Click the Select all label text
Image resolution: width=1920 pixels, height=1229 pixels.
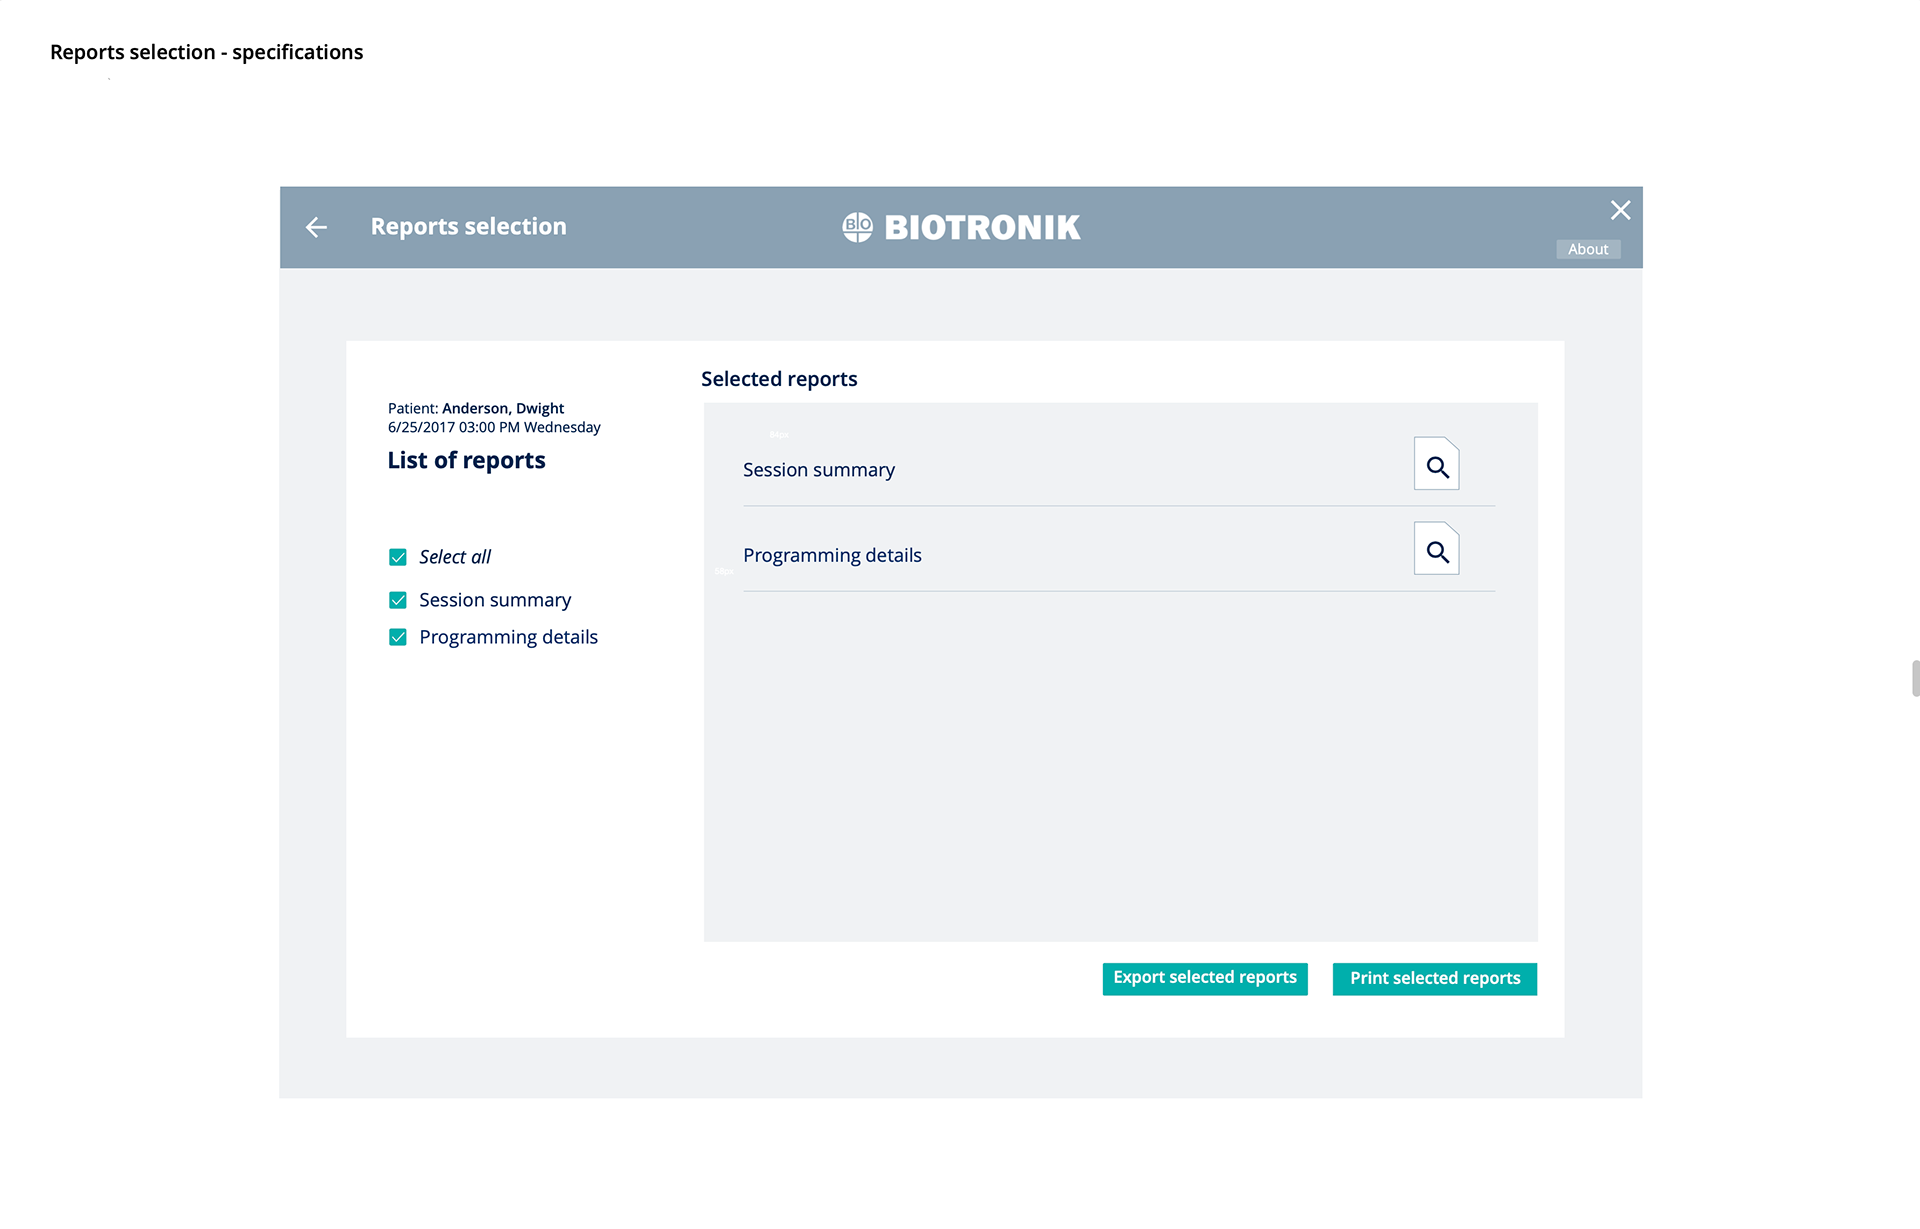[455, 557]
